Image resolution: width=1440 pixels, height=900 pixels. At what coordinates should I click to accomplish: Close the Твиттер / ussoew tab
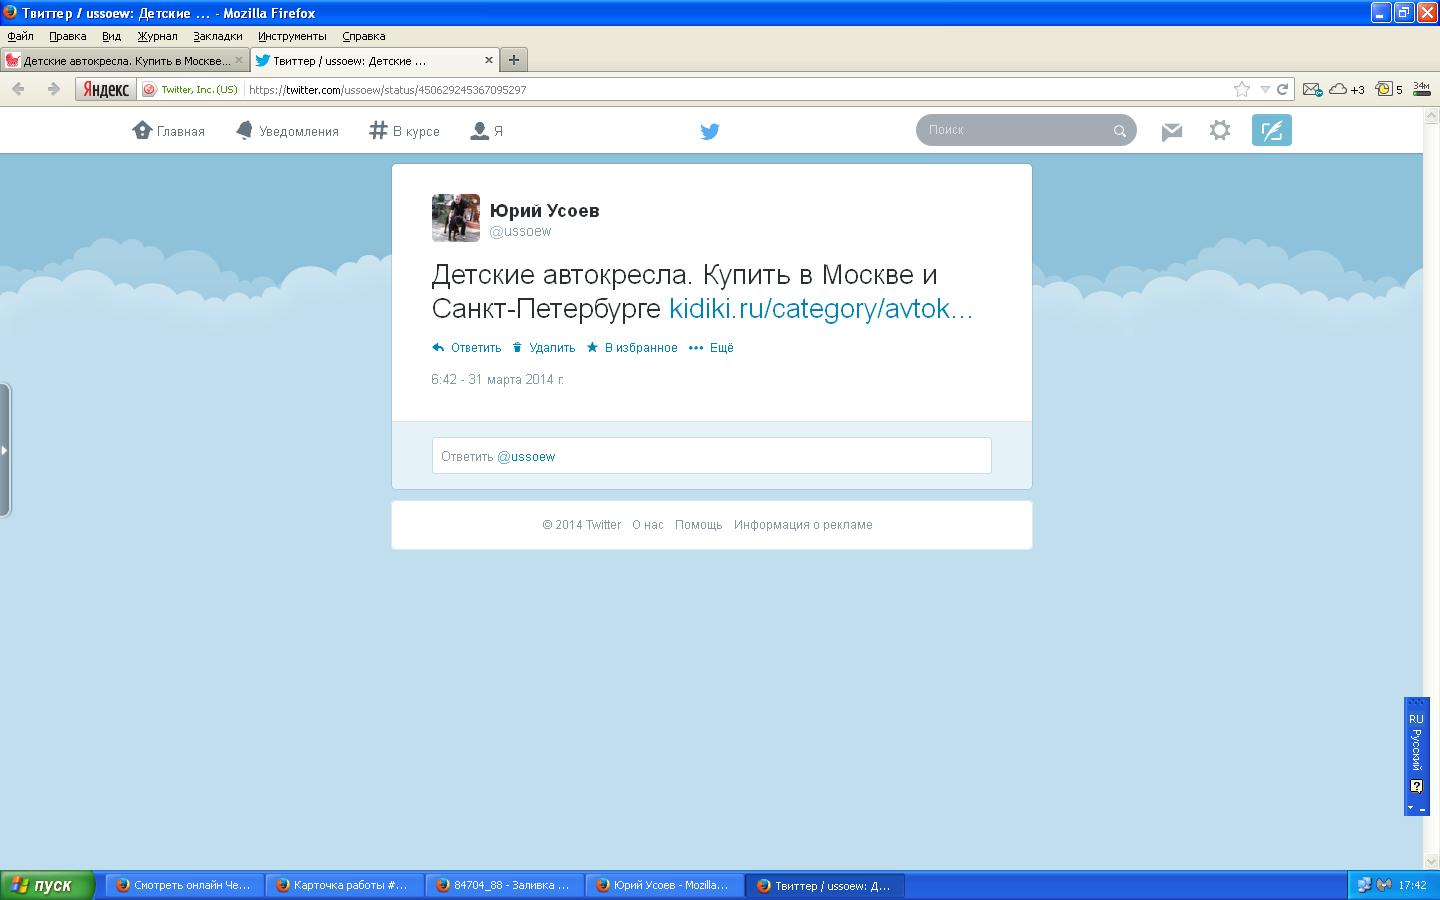pos(489,60)
